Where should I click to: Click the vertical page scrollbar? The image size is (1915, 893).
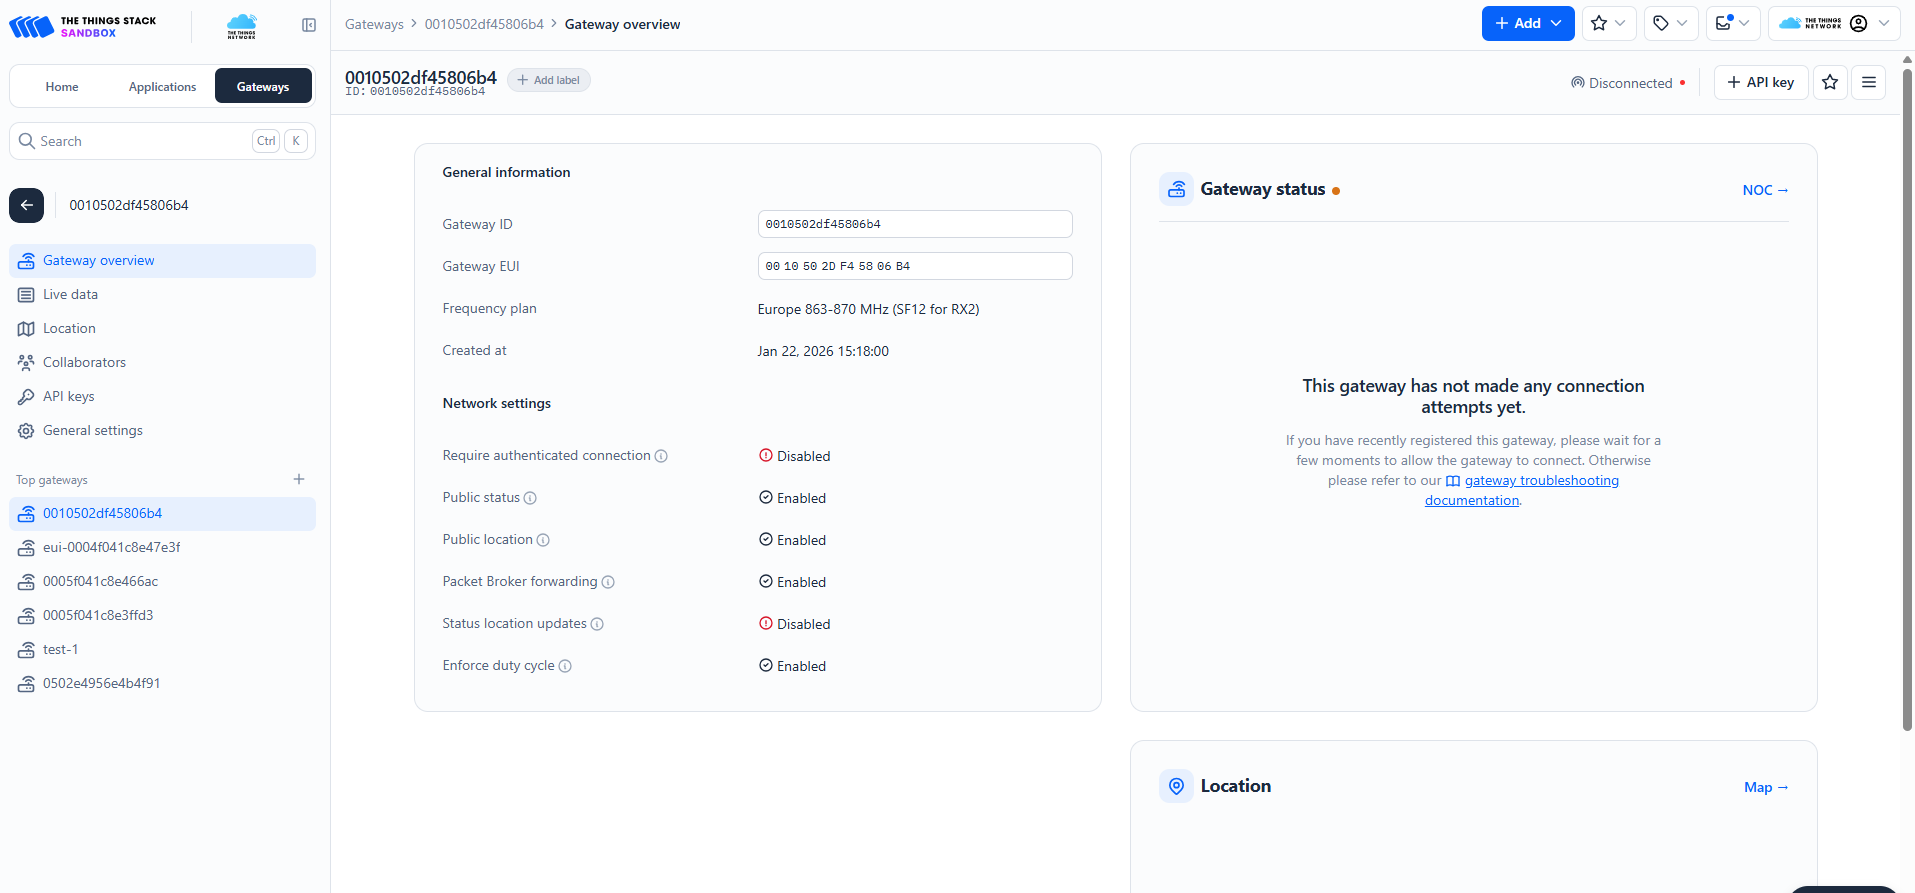click(x=1907, y=400)
